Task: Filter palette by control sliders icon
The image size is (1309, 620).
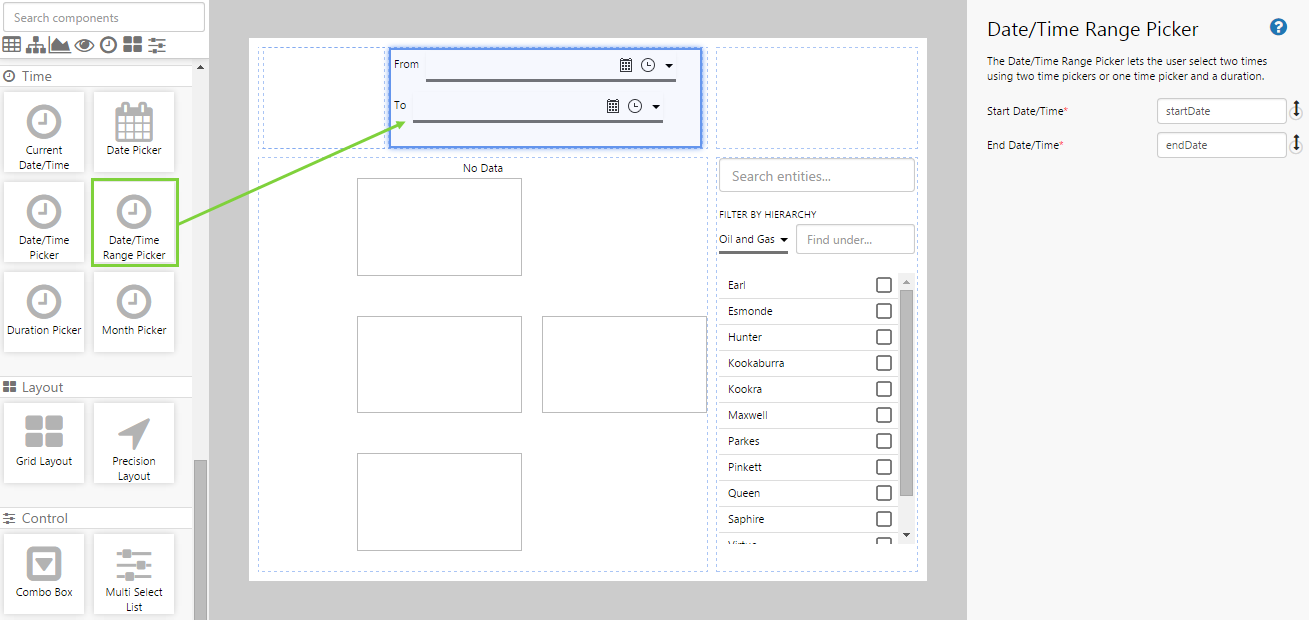Action: coord(157,45)
